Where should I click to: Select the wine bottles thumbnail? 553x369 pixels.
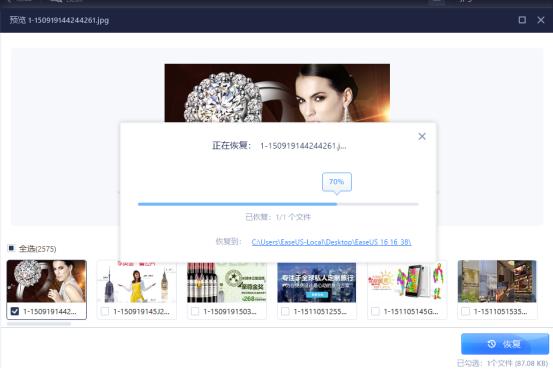point(227,282)
